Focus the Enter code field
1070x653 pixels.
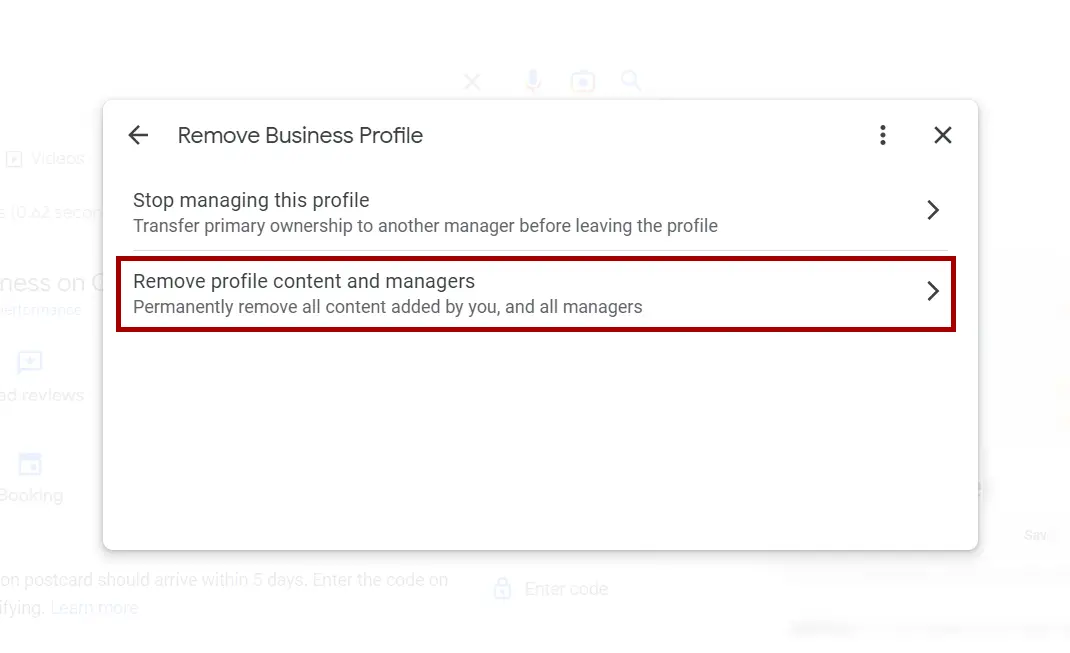pos(566,589)
